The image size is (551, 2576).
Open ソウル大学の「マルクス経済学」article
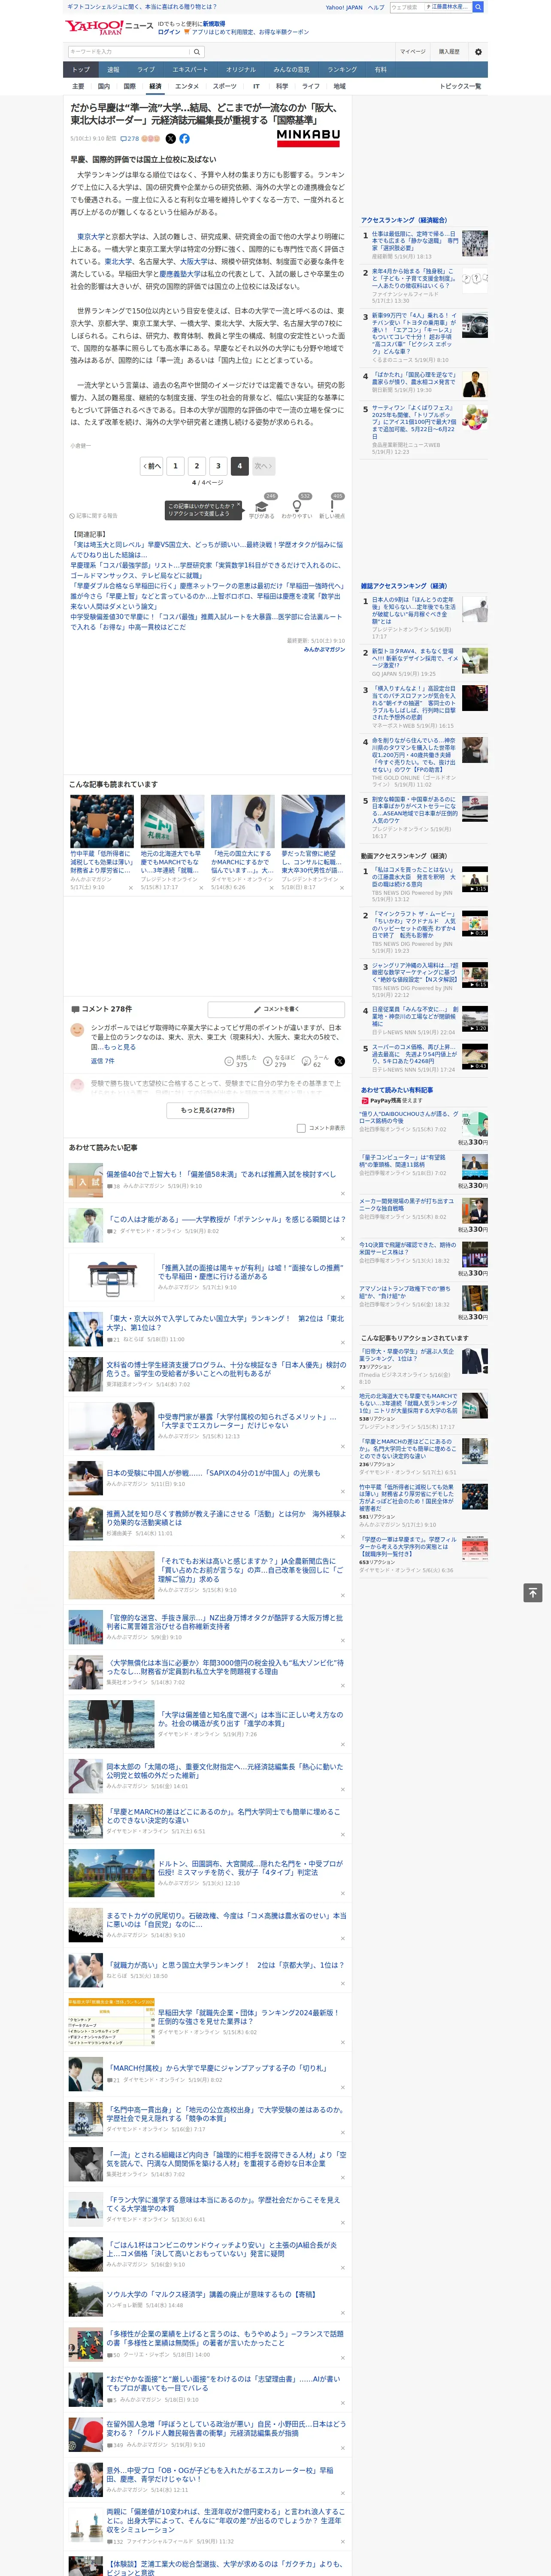(211, 2294)
